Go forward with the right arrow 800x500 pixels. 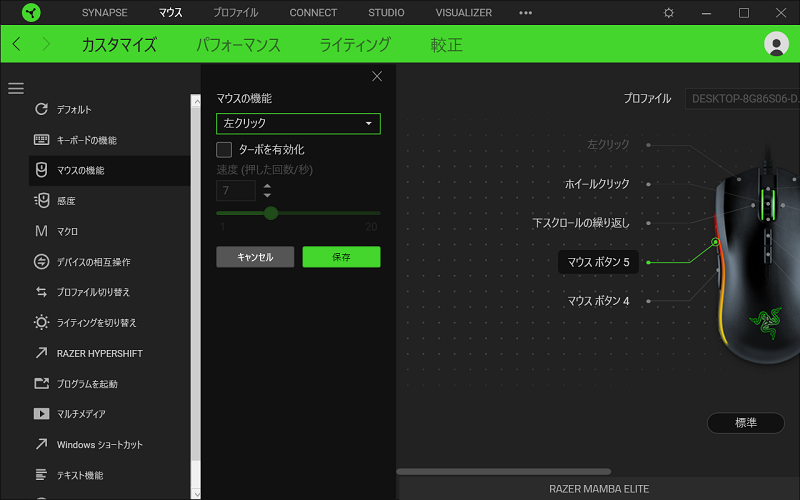[46, 44]
